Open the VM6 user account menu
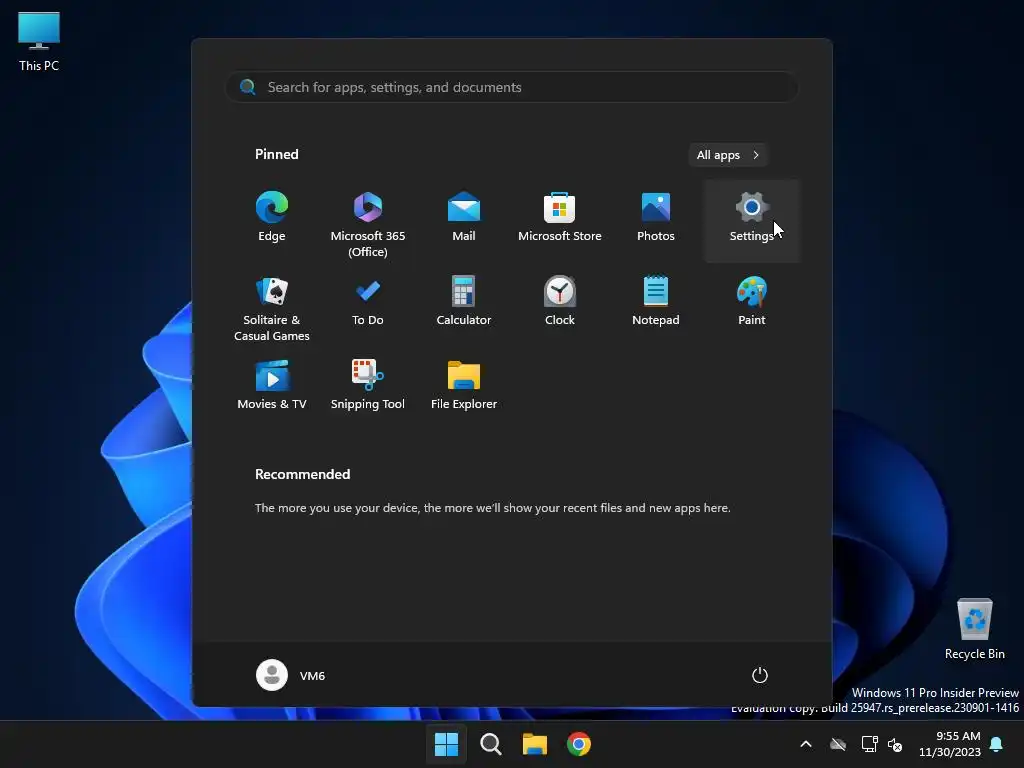Screen dimensions: 1024x768 291,675
